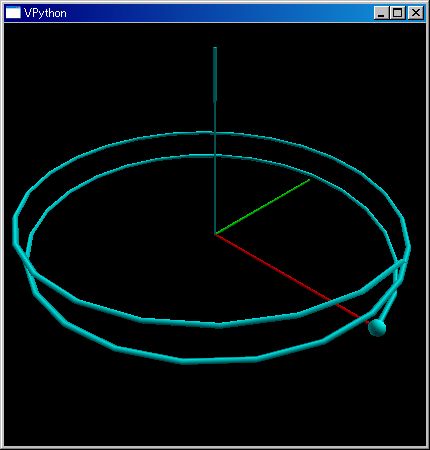
Task: Click the top end of the vertical axis
Action: click(x=215, y=49)
